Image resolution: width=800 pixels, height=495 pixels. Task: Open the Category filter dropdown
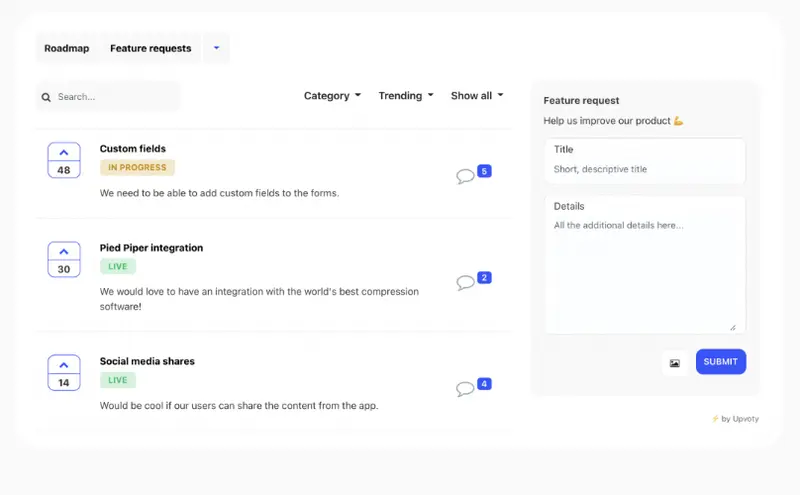click(332, 96)
